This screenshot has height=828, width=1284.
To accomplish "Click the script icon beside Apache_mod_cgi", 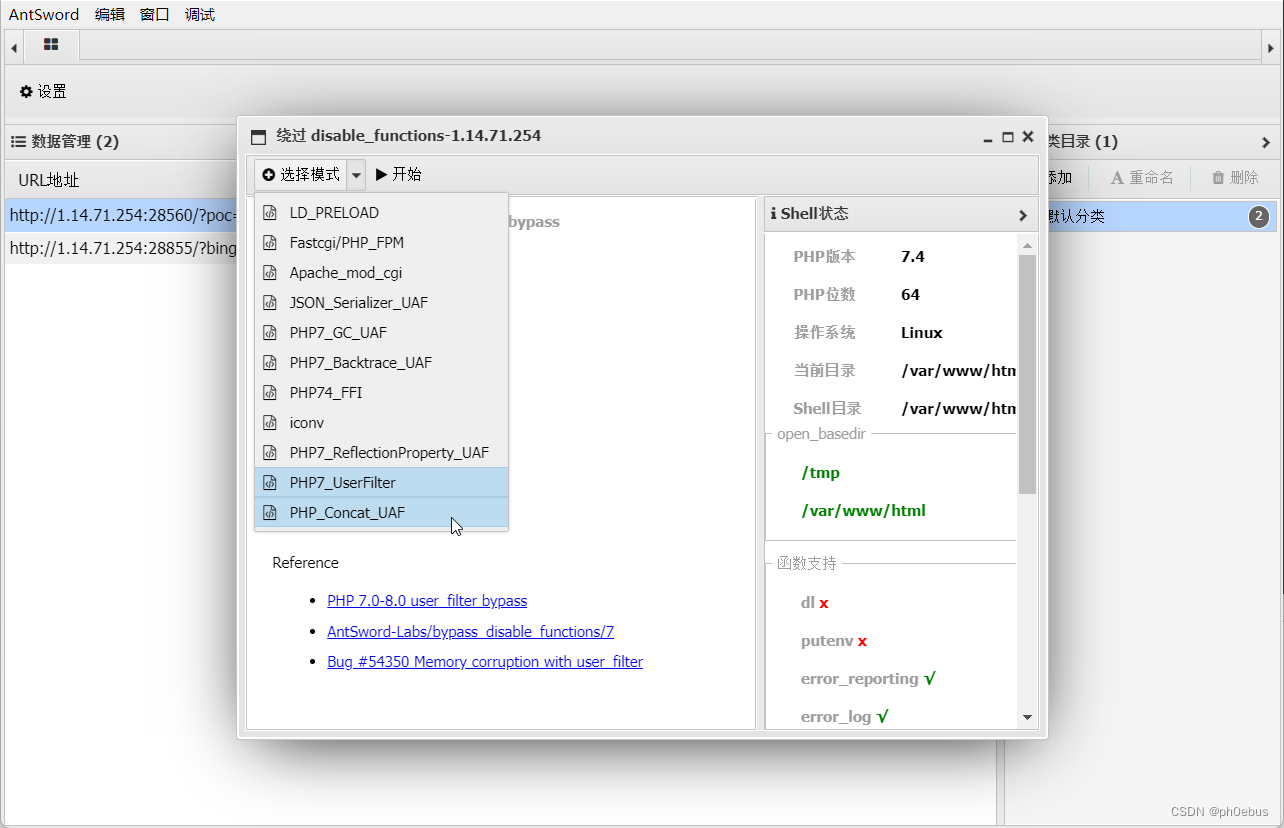I will click(x=269, y=272).
